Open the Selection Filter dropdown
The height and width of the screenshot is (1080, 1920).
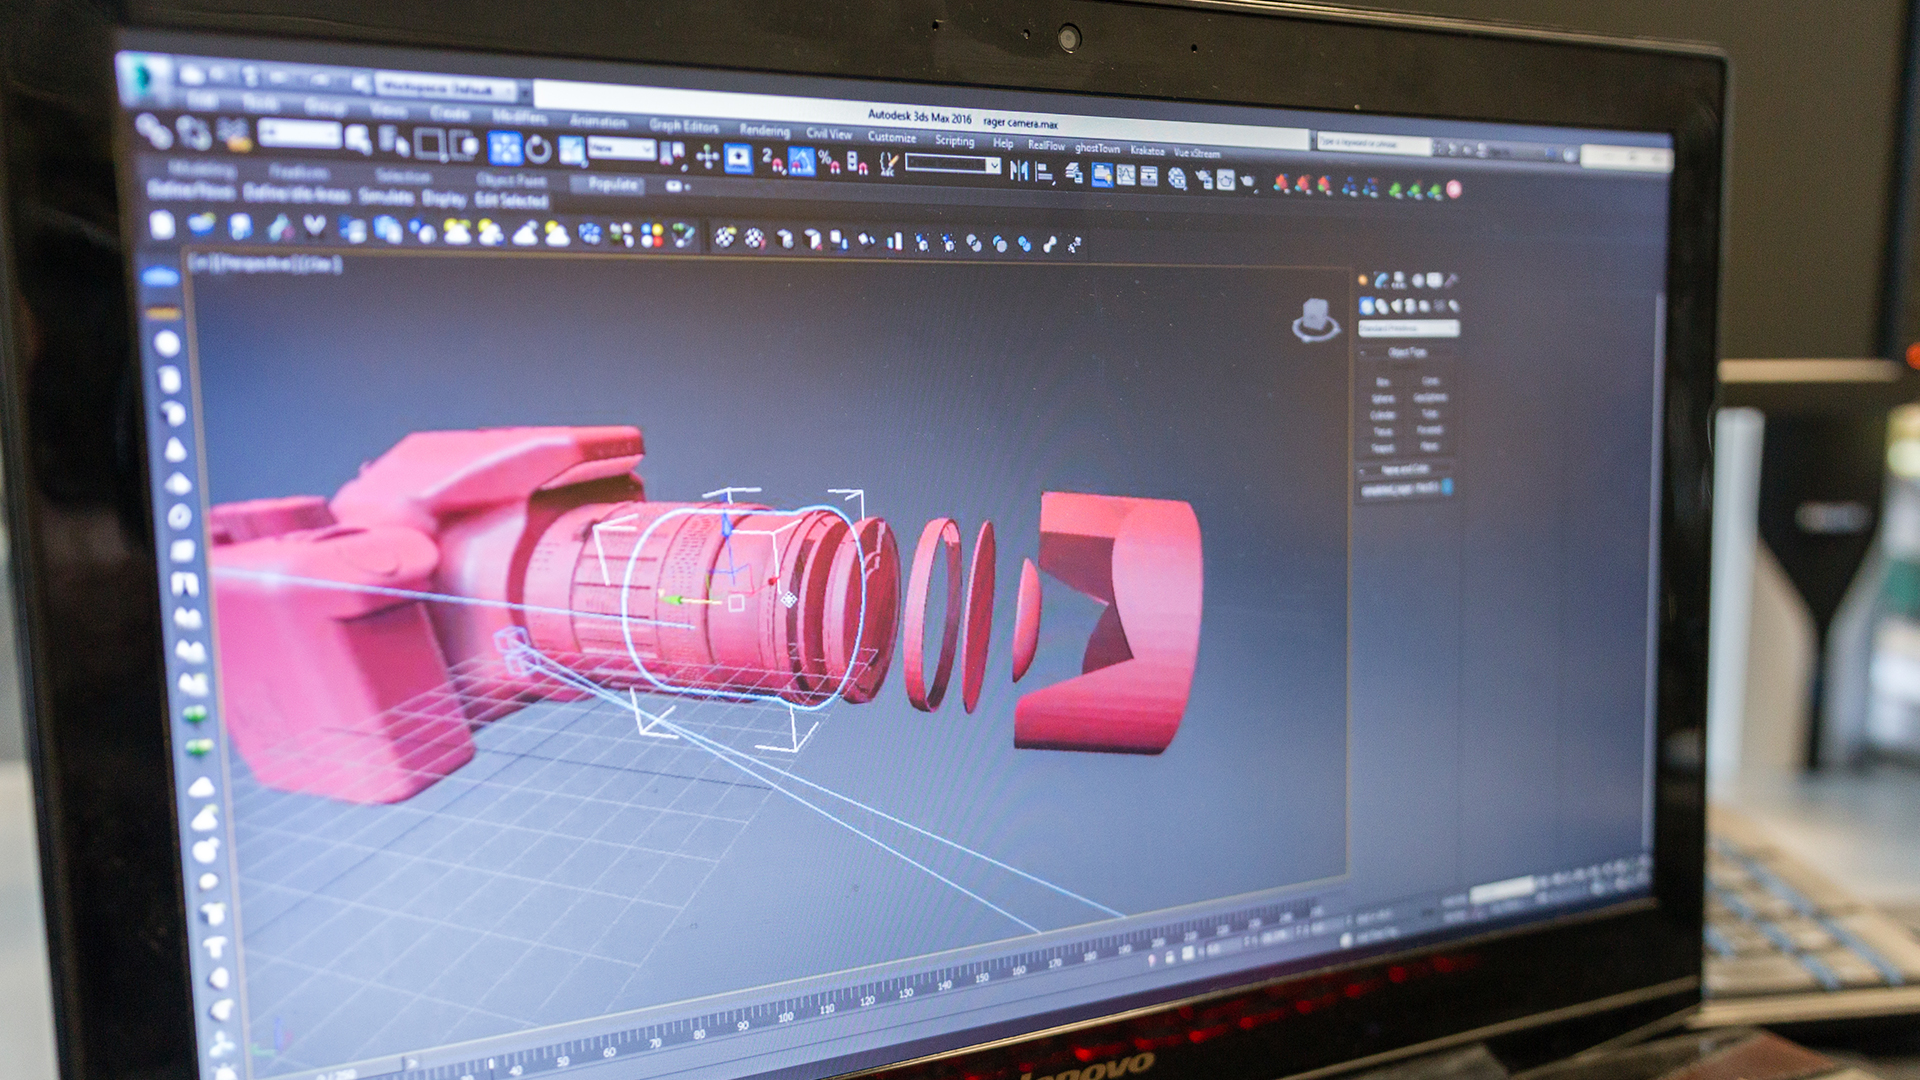pos(299,132)
